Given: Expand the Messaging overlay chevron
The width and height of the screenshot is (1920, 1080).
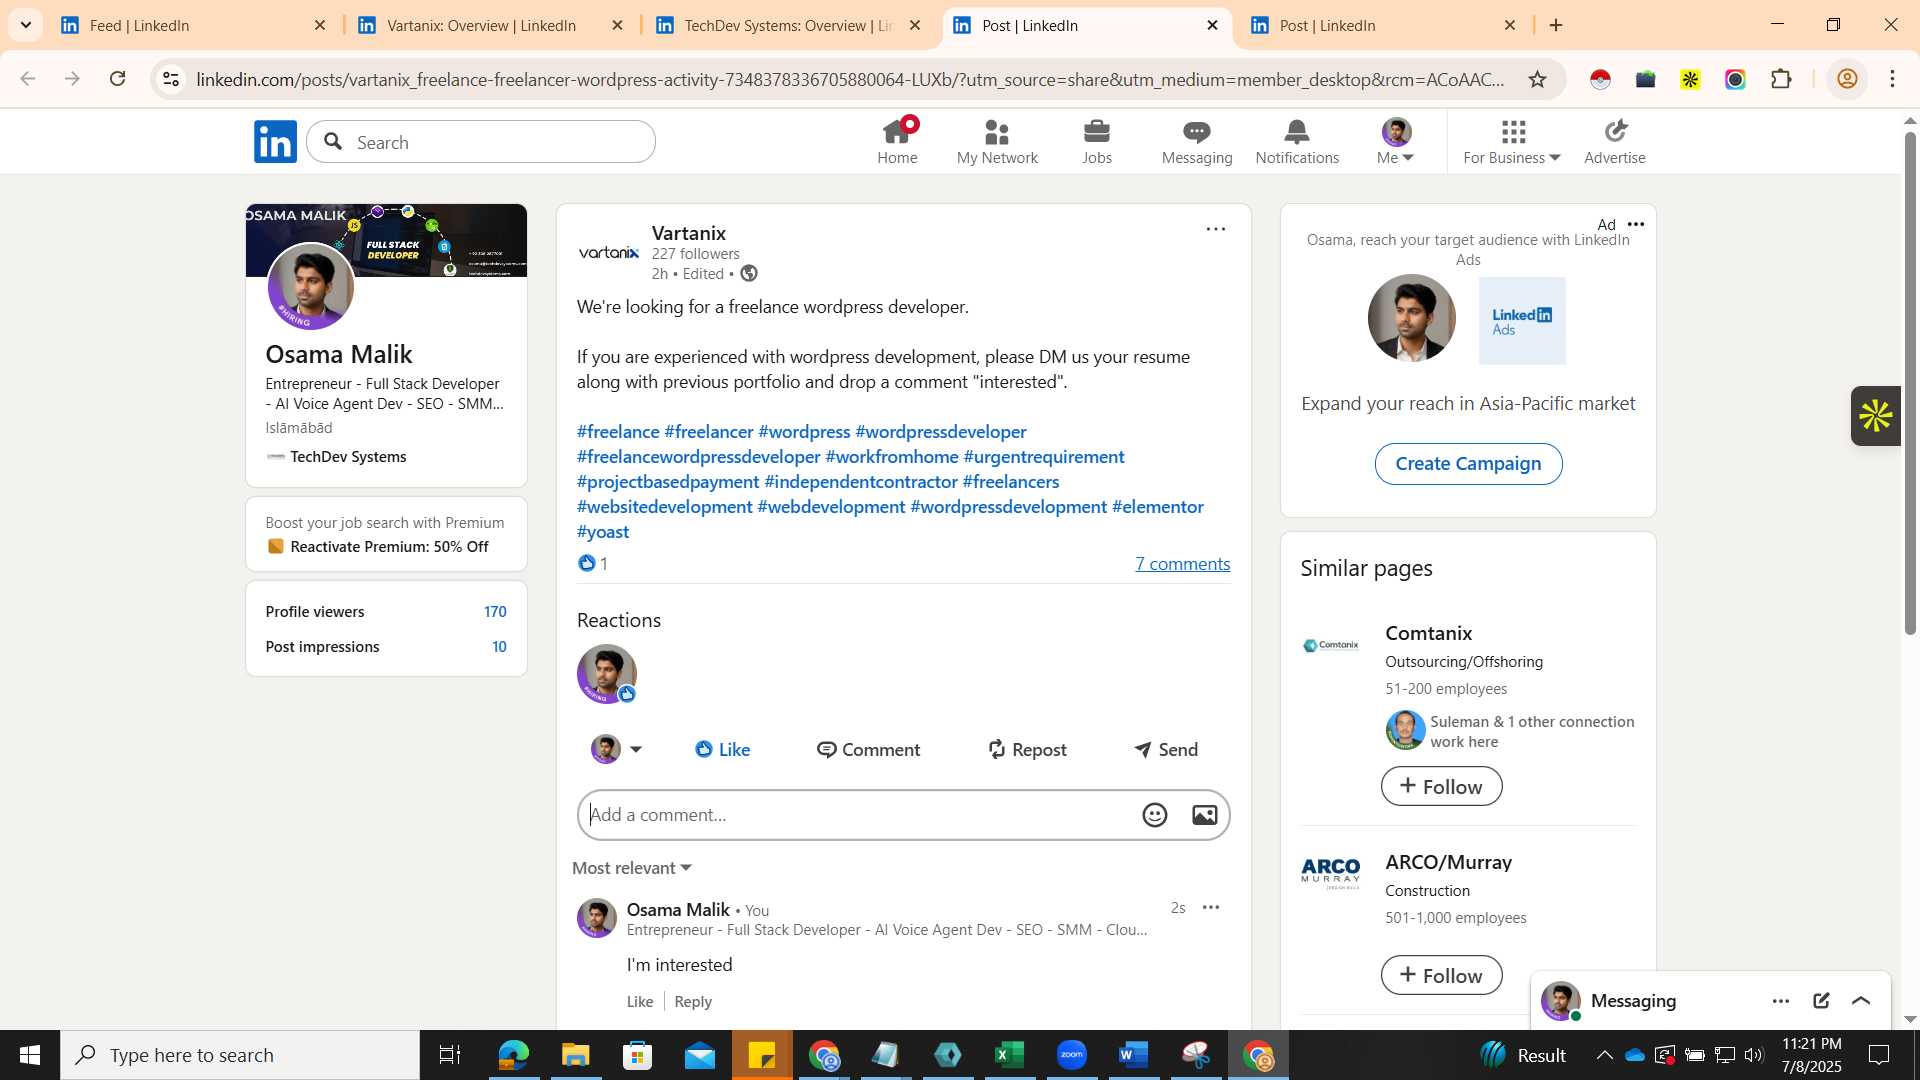Looking at the screenshot, I should 1861,1001.
